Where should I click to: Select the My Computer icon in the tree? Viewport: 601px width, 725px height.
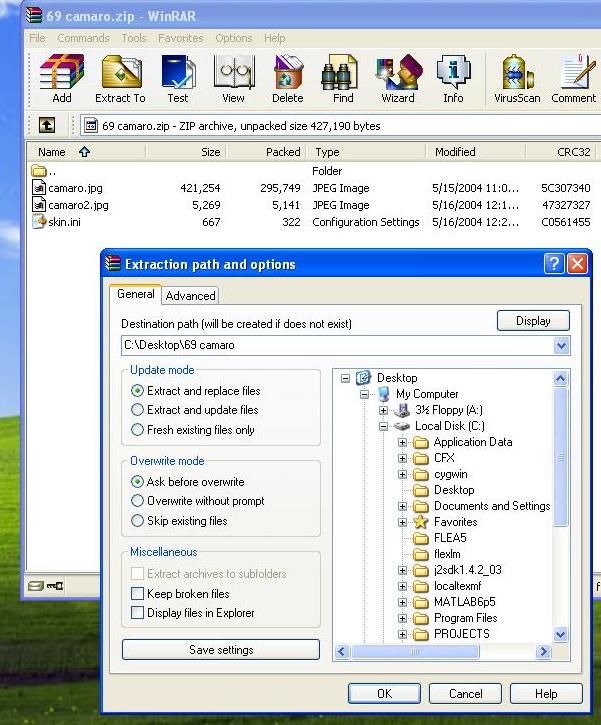point(383,394)
